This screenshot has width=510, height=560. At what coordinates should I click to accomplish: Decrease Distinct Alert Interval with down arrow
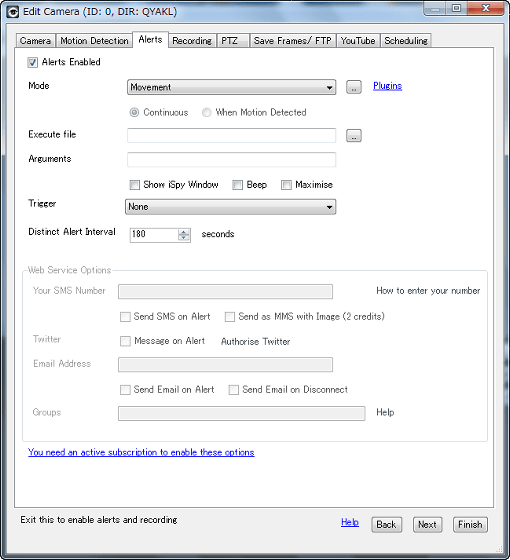pyautogui.click(x=184, y=238)
